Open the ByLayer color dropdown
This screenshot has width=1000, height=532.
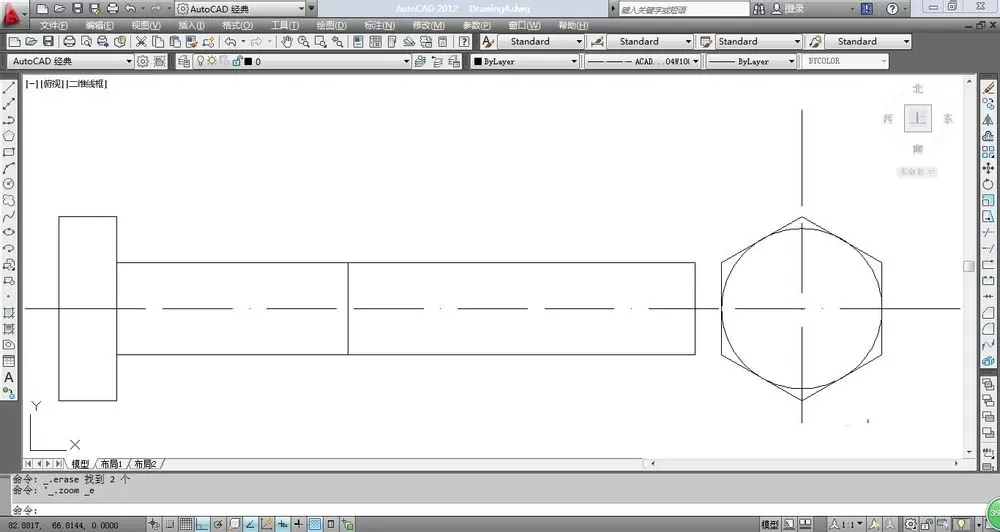525,61
